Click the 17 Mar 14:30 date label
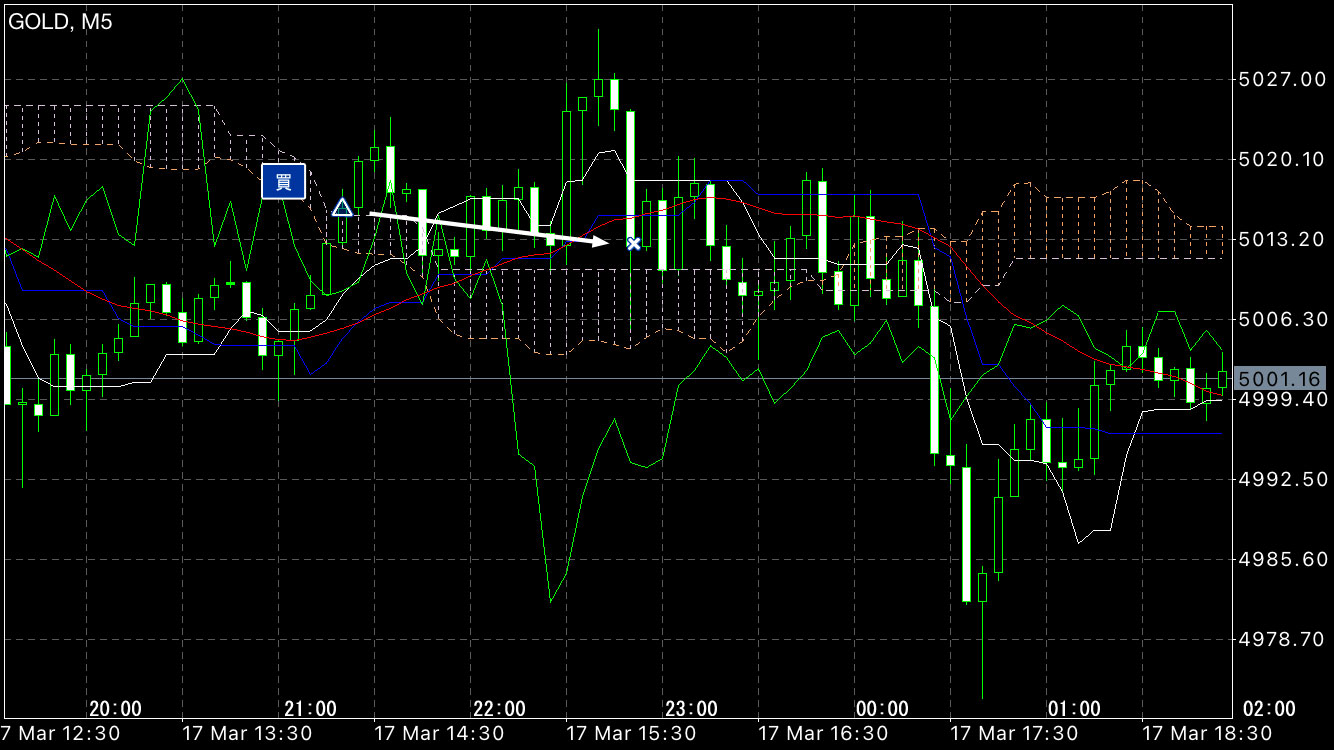Image resolution: width=1334 pixels, height=750 pixels. (439, 734)
